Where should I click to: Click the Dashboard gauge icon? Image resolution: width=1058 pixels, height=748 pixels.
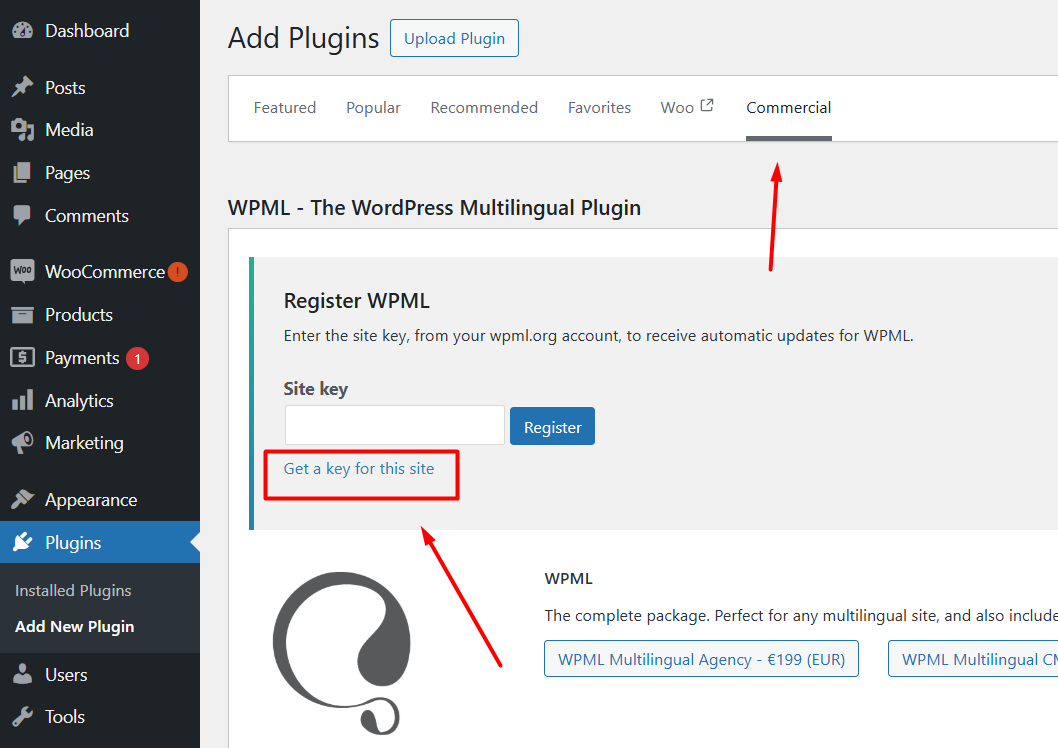pos(22,31)
